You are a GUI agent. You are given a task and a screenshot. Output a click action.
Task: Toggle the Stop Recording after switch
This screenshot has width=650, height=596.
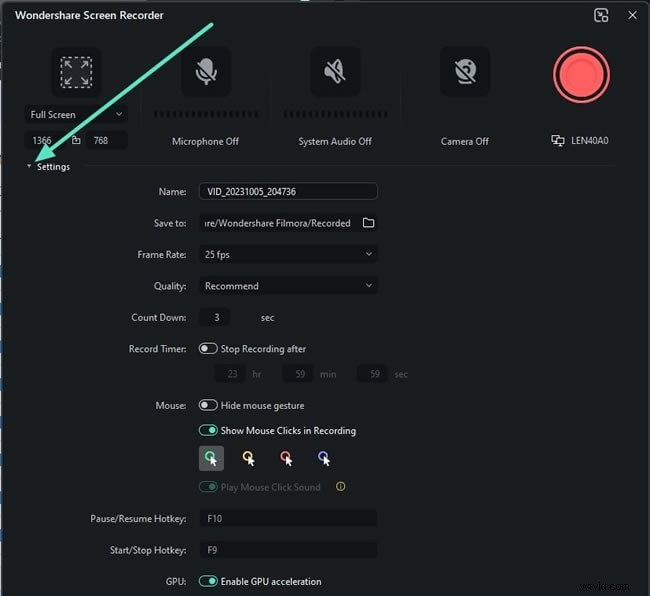point(208,349)
